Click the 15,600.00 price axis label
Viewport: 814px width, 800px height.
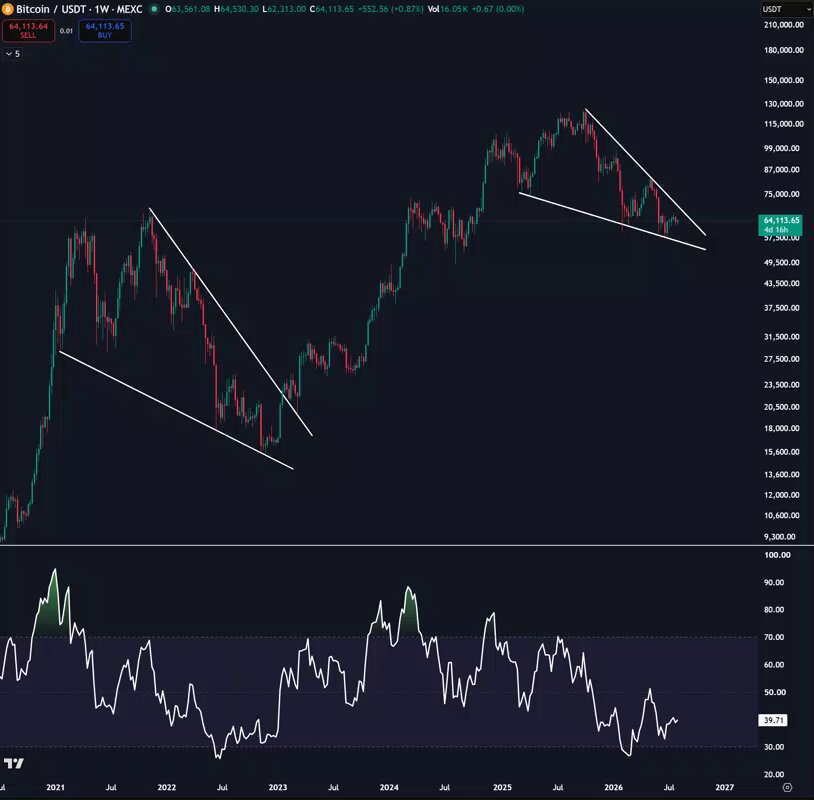(782, 452)
